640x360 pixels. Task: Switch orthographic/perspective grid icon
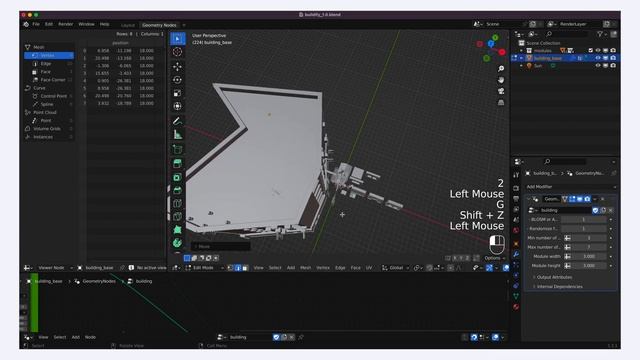point(501,102)
